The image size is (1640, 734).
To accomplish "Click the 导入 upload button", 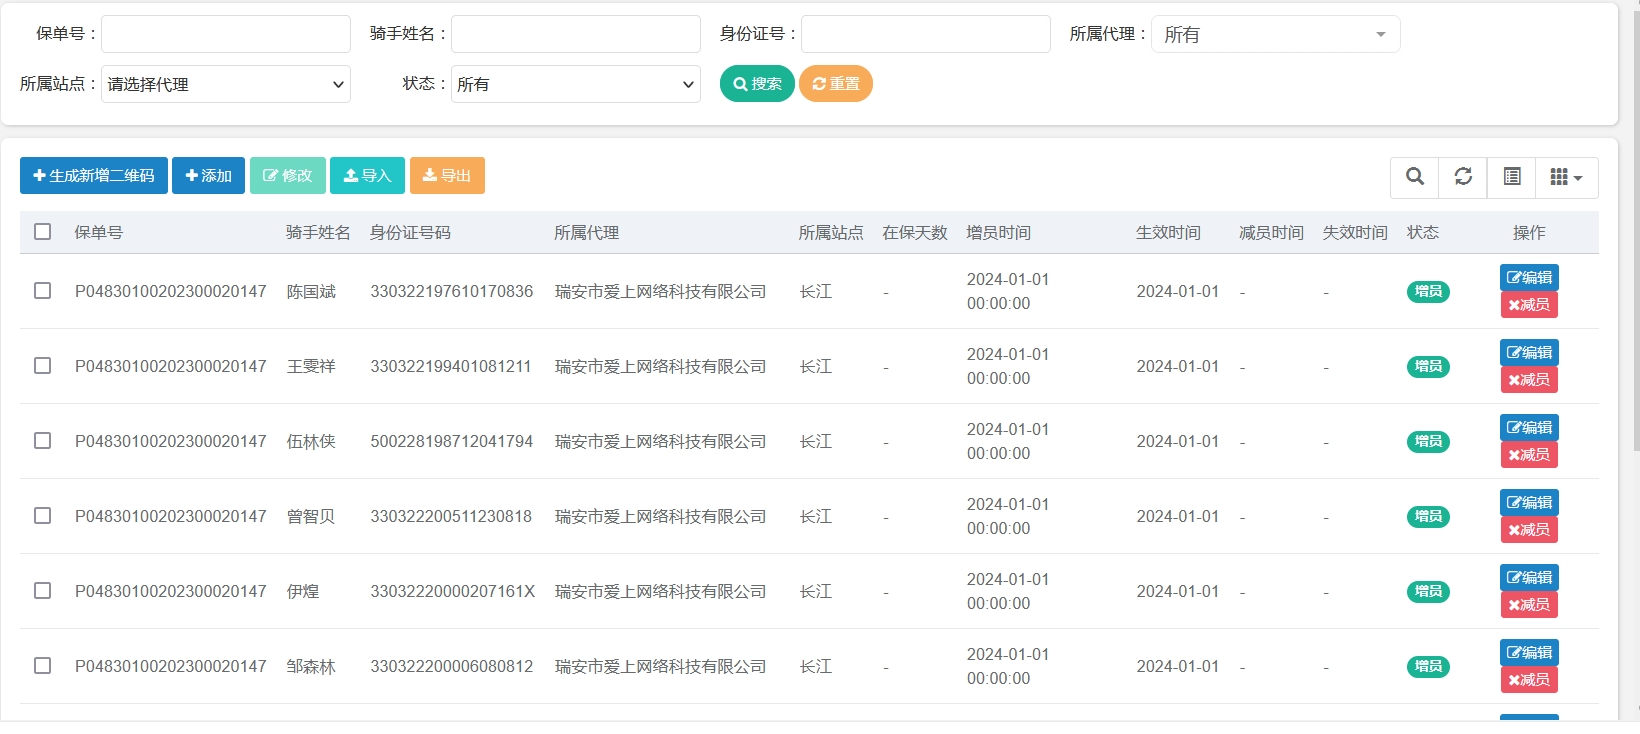I will (367, 176).
